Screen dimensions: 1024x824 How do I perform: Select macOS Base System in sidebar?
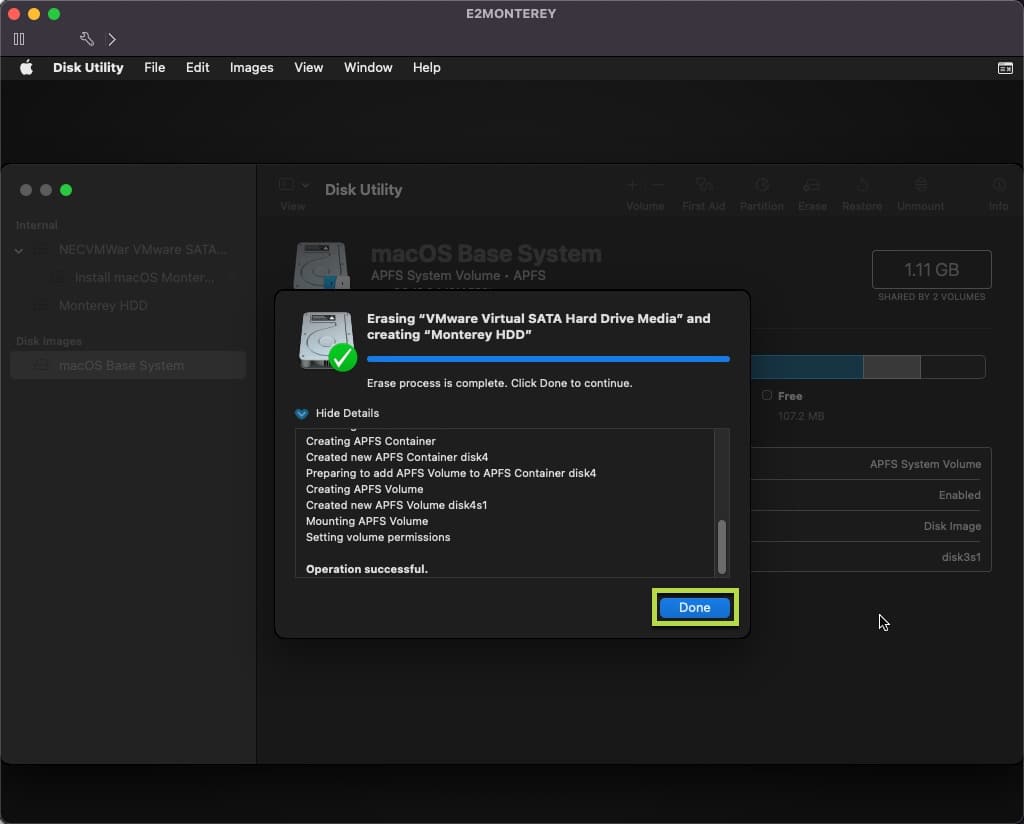128,365
